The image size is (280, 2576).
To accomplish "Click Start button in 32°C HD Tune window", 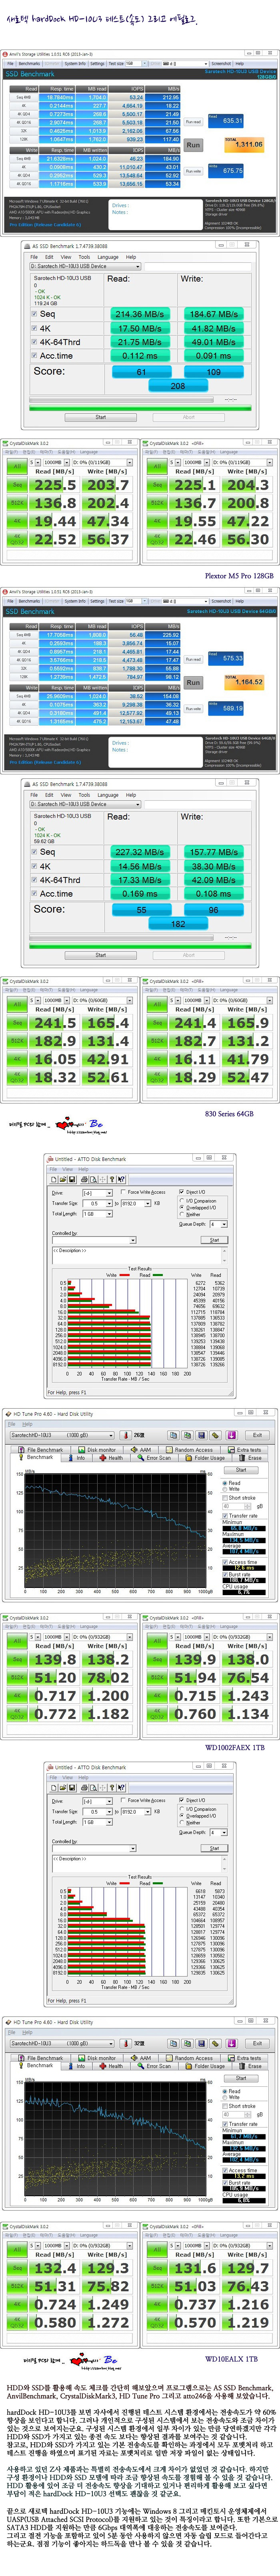I will (241, 2078).
